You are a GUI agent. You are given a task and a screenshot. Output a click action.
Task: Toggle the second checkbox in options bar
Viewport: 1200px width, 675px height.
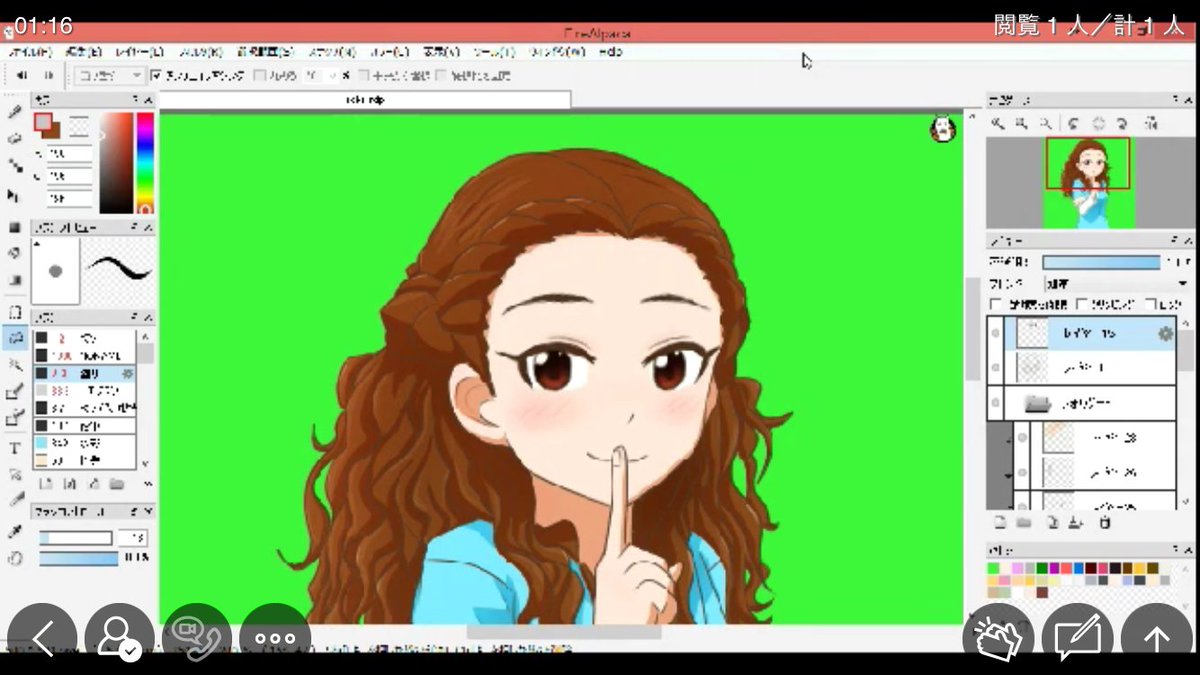coord(259,75)
